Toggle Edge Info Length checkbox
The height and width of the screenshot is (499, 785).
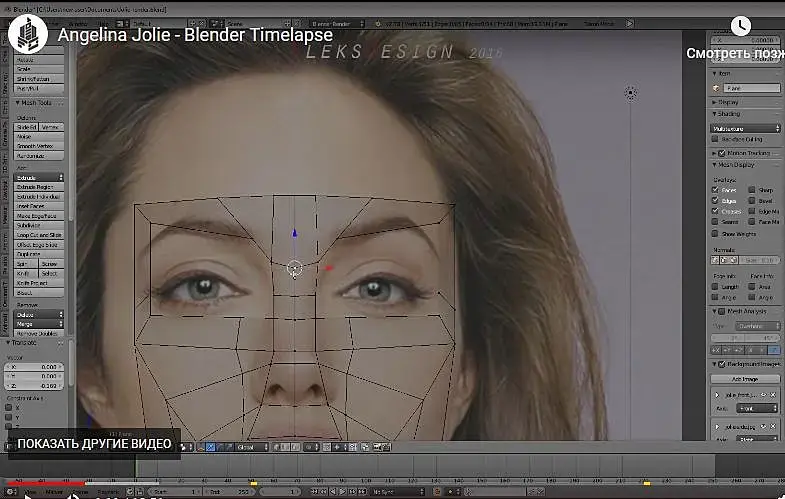pyautogui.click(x=715, y=286)
